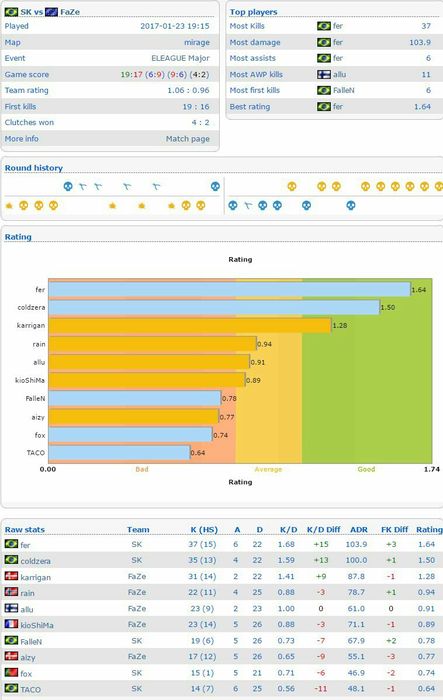The width and height of the screenshot is (443, 700).
Task: Click allu in Most AWP kills row
Action: [x=339, y=75]
